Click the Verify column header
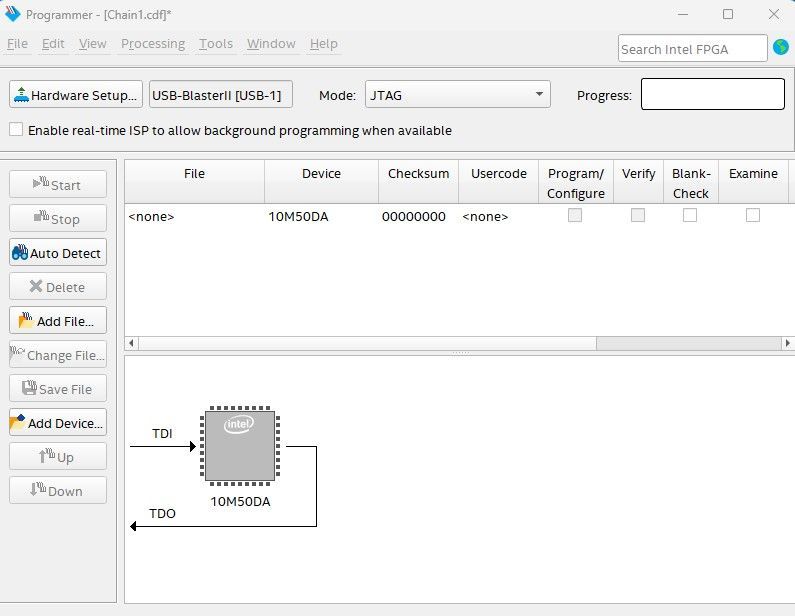The image size is (795, 616). [x=638, y=182]
